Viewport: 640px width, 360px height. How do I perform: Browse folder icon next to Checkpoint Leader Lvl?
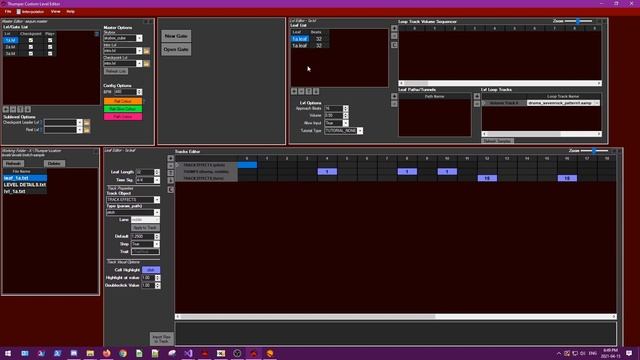coord(87,122)
